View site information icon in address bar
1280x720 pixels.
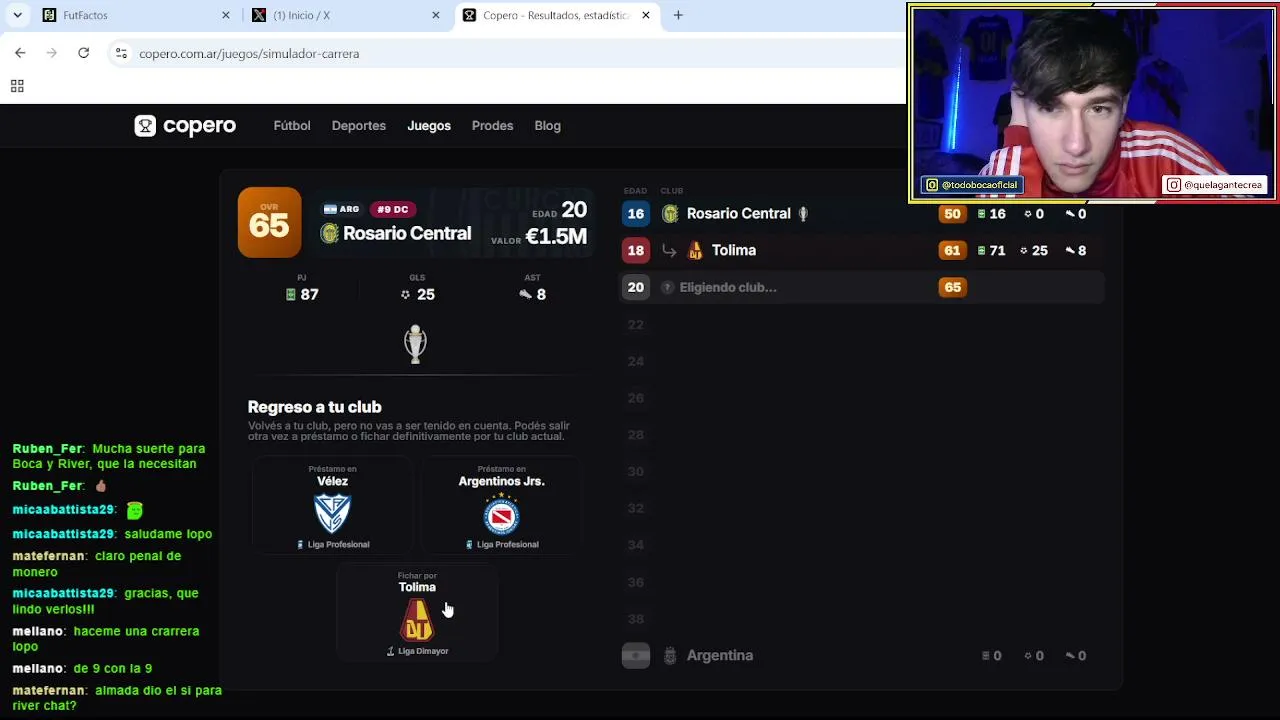[x=121, y=53]
